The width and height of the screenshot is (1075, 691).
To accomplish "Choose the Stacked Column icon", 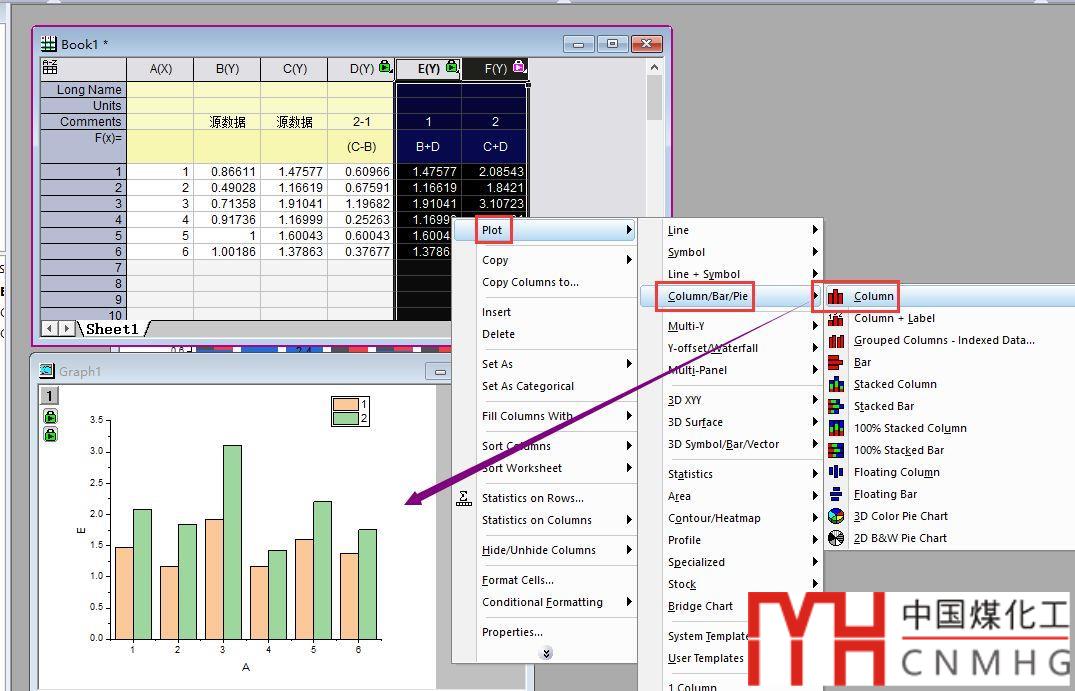I will coord(835,384).
